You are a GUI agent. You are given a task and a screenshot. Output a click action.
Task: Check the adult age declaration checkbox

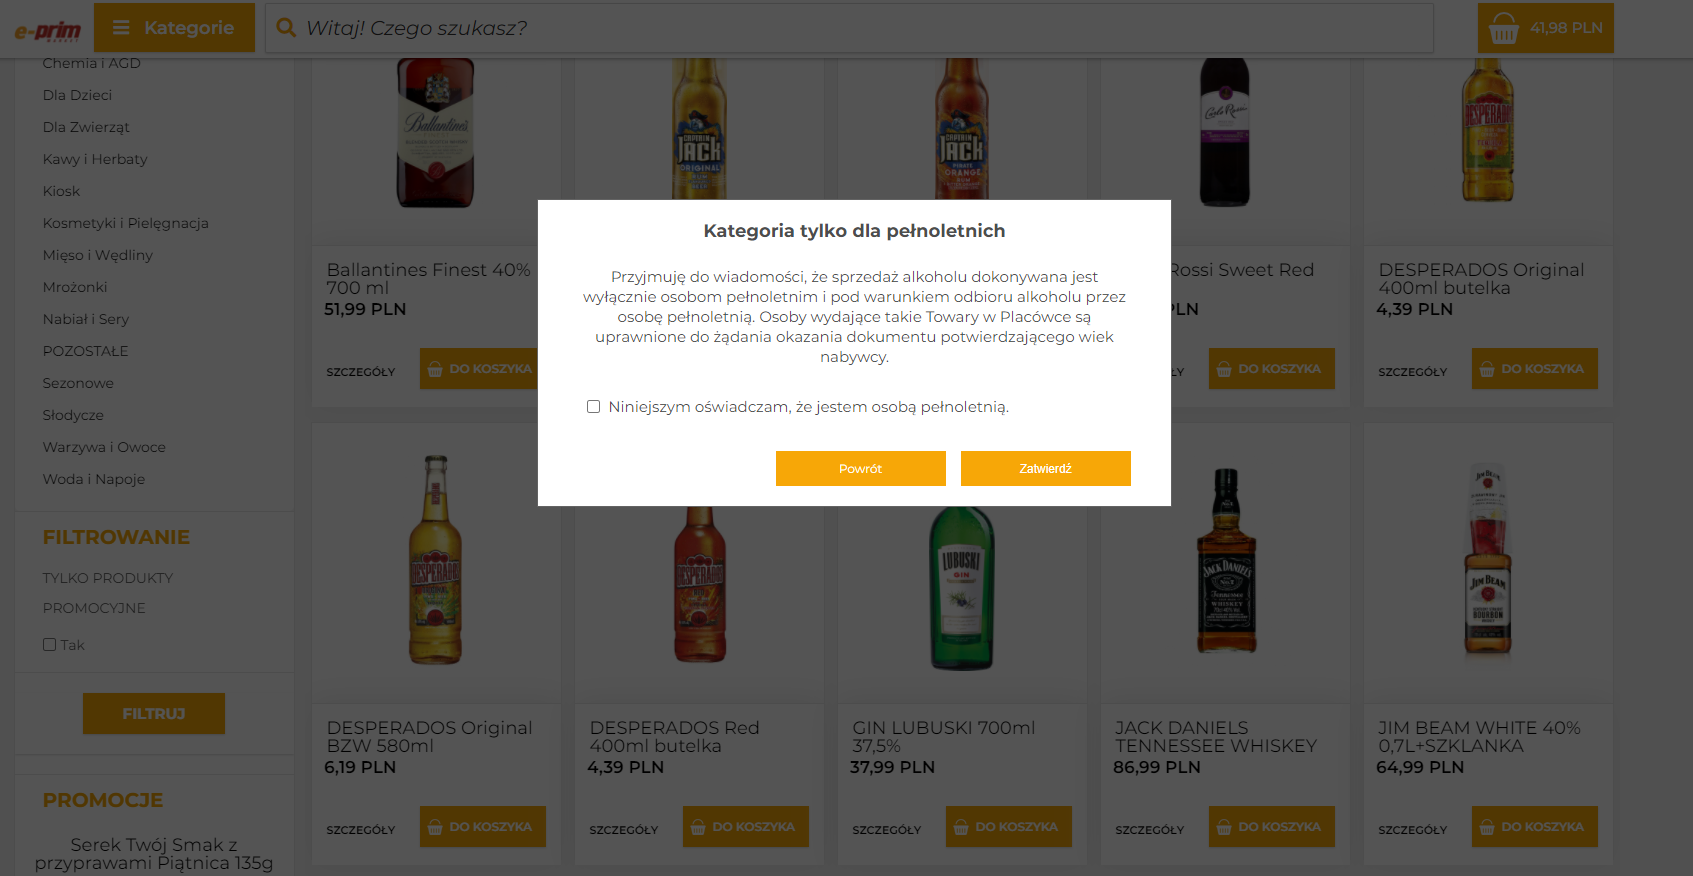pyautogui.click(x=593, y=407)
